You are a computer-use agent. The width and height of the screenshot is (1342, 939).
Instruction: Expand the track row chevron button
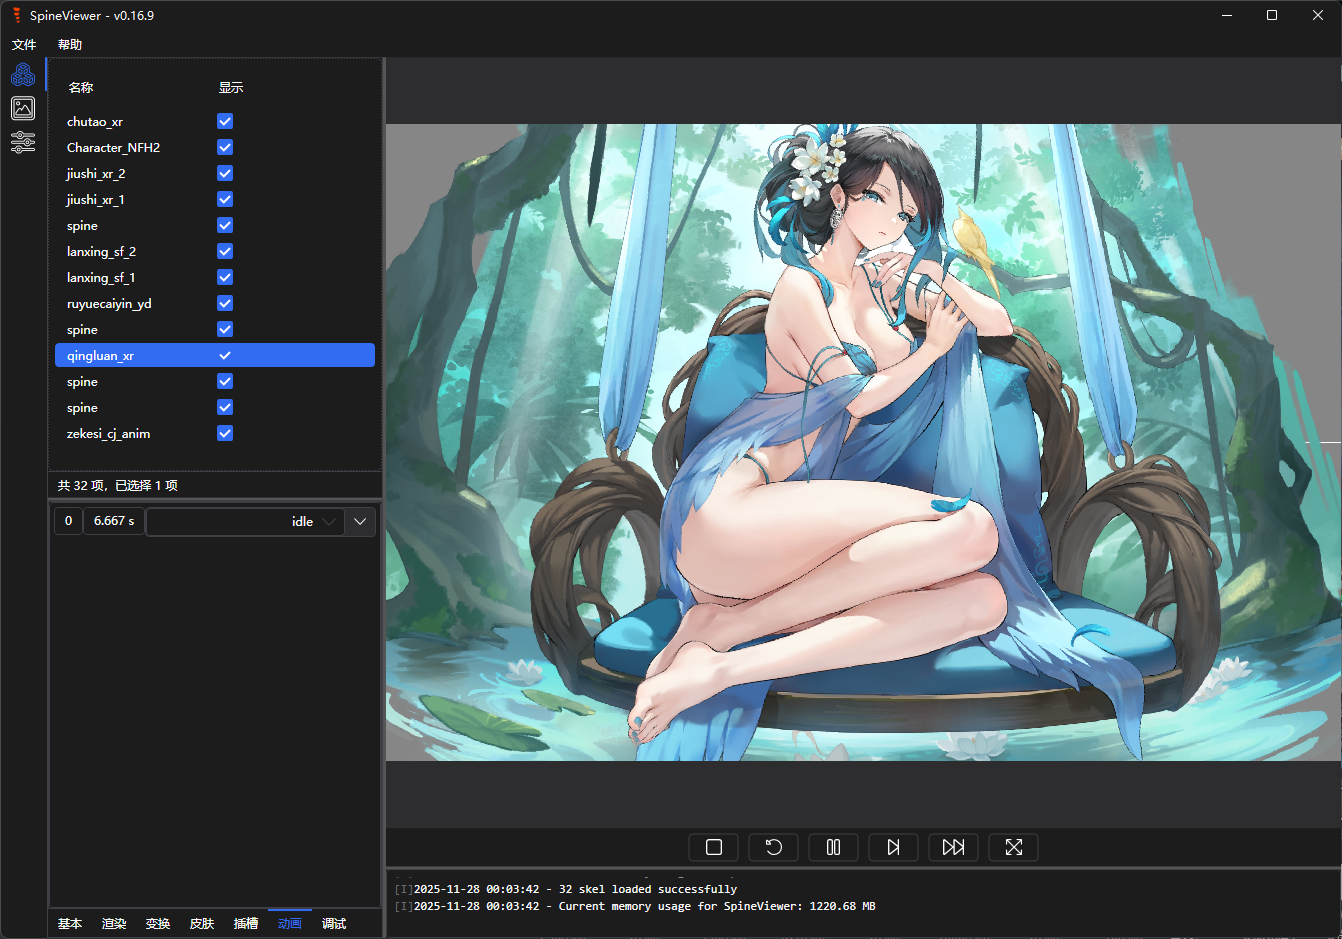coord(361,521)
